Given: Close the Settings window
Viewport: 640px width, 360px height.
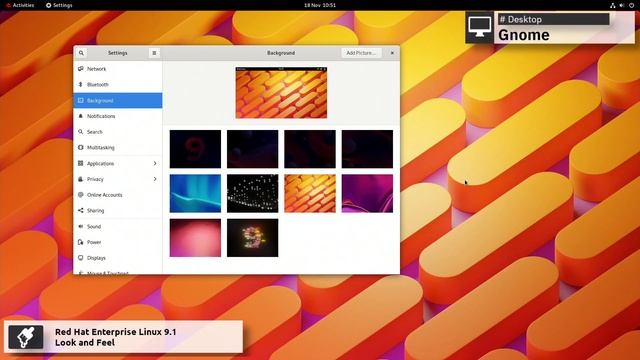Looking at the screenshot, I should tap(392, 53).
